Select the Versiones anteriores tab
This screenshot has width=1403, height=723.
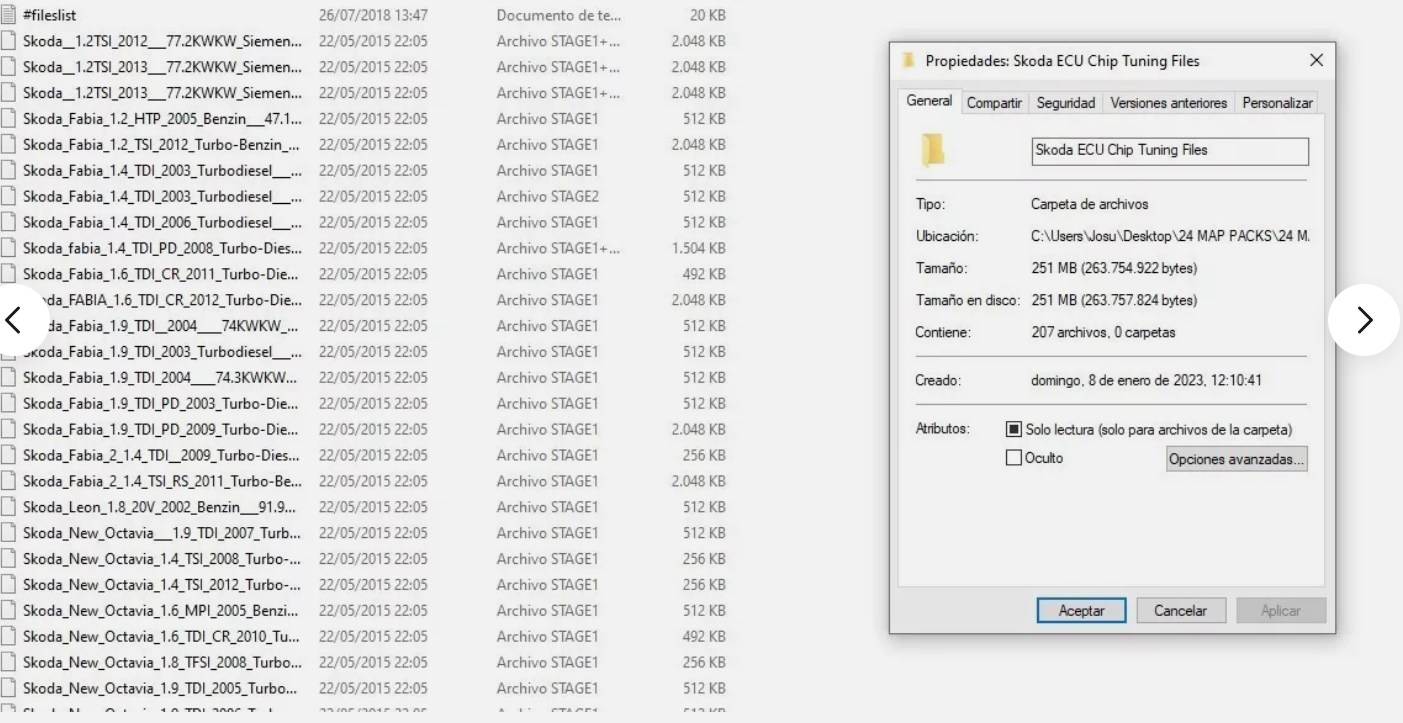click(1169, 101)
